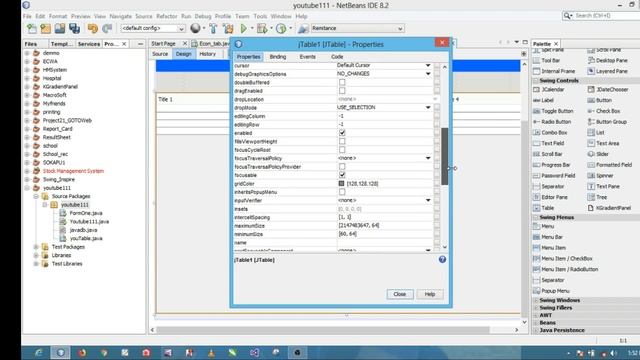The height and width of the screenshot is (360, 640).
Task: Click the Profile Project toolbar icon
Action: click(x=281, y=28)
